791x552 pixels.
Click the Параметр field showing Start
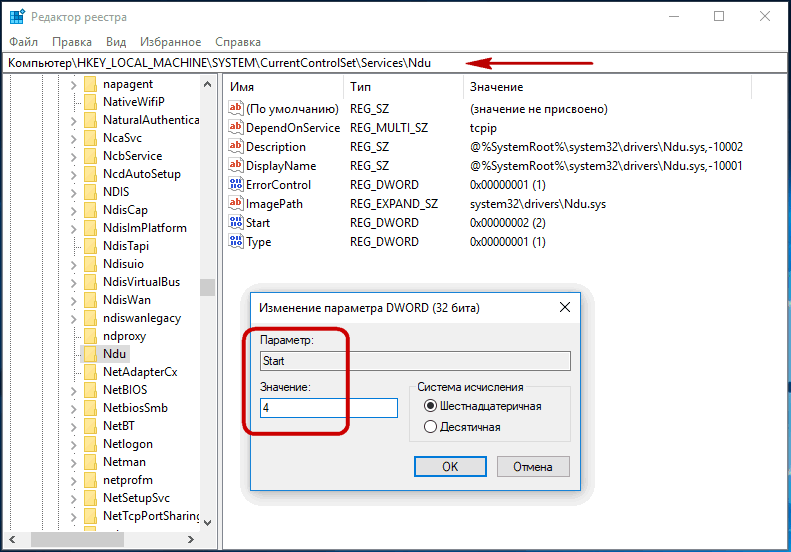[x=415, y=361]
